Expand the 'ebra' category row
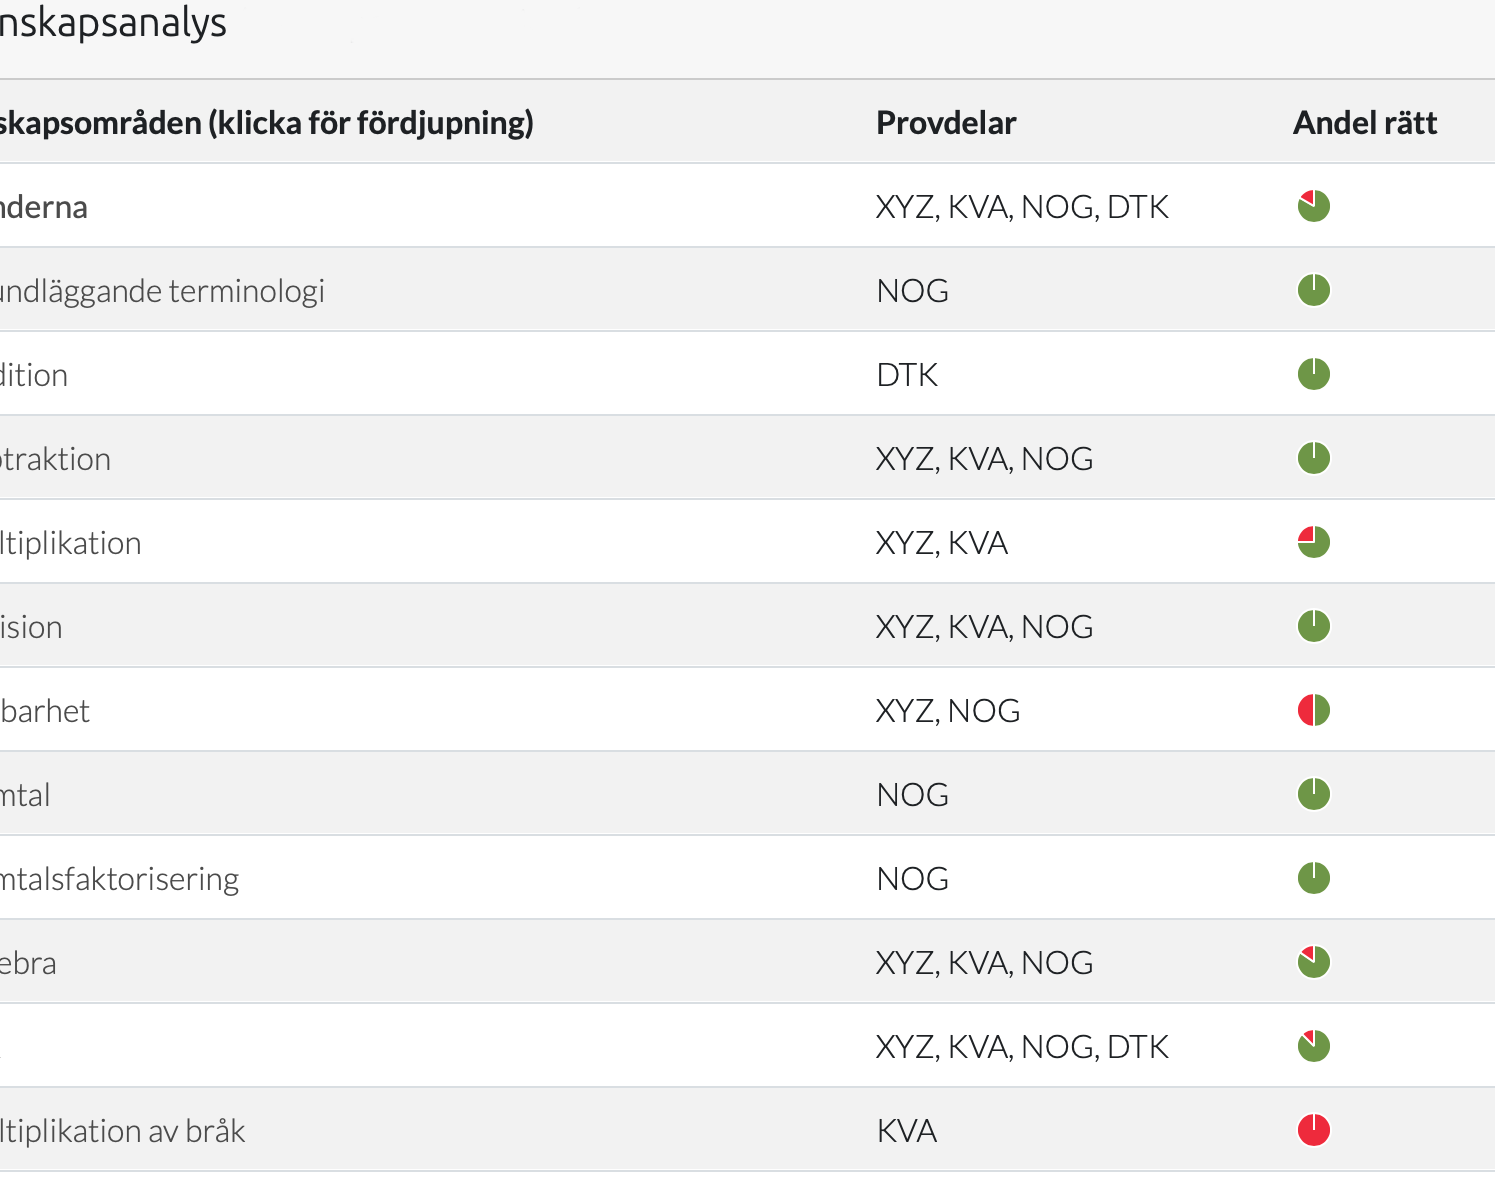 coord(28,963)
